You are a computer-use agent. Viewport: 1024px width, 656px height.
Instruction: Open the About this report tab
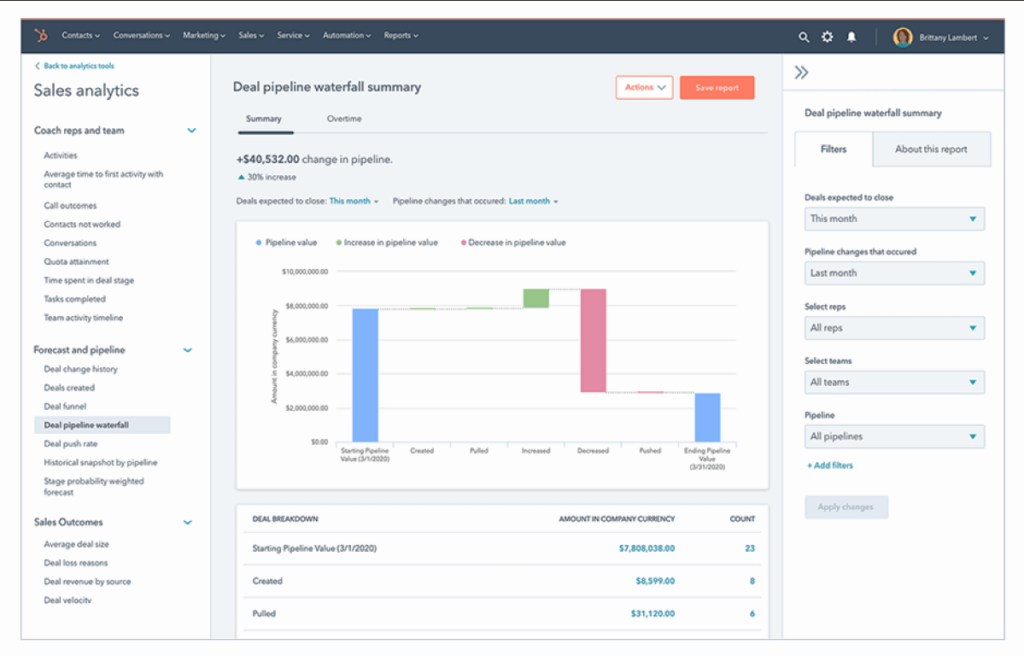[931, 149]
